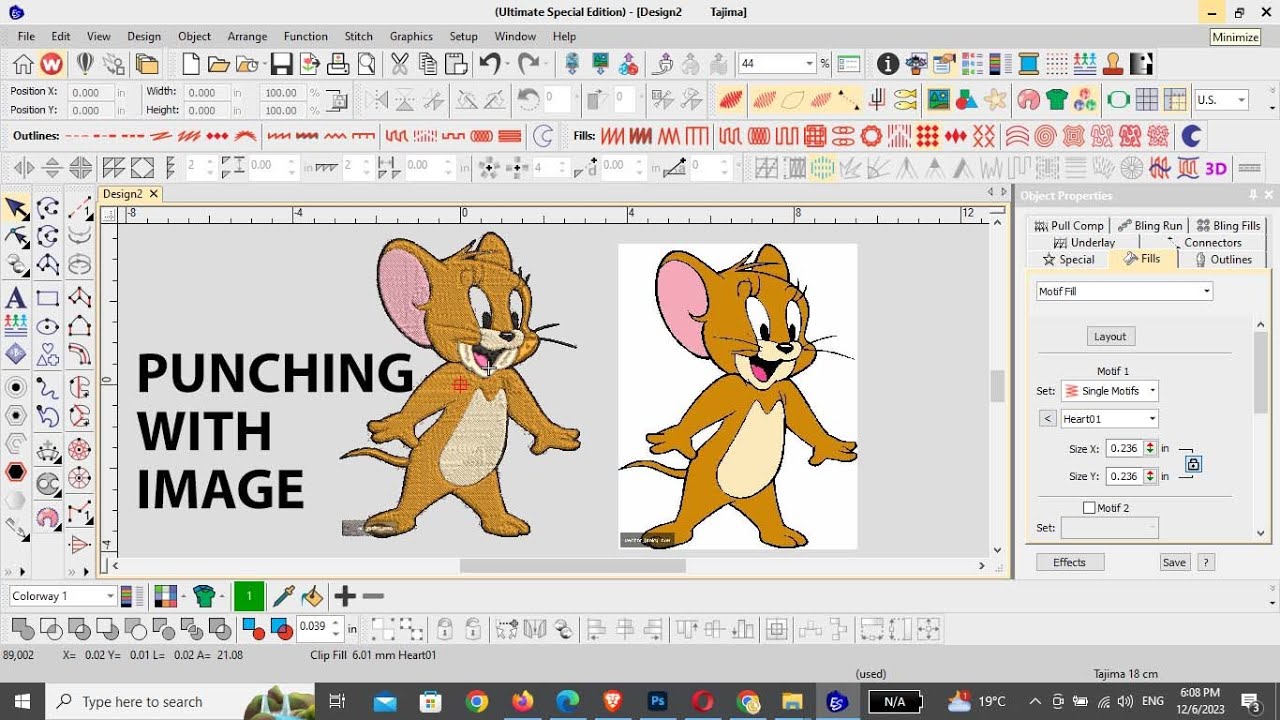Click the previous motif < button
Viewport: 1280px width, 720px height.
pyautogui.click(x=1047, y=419)
